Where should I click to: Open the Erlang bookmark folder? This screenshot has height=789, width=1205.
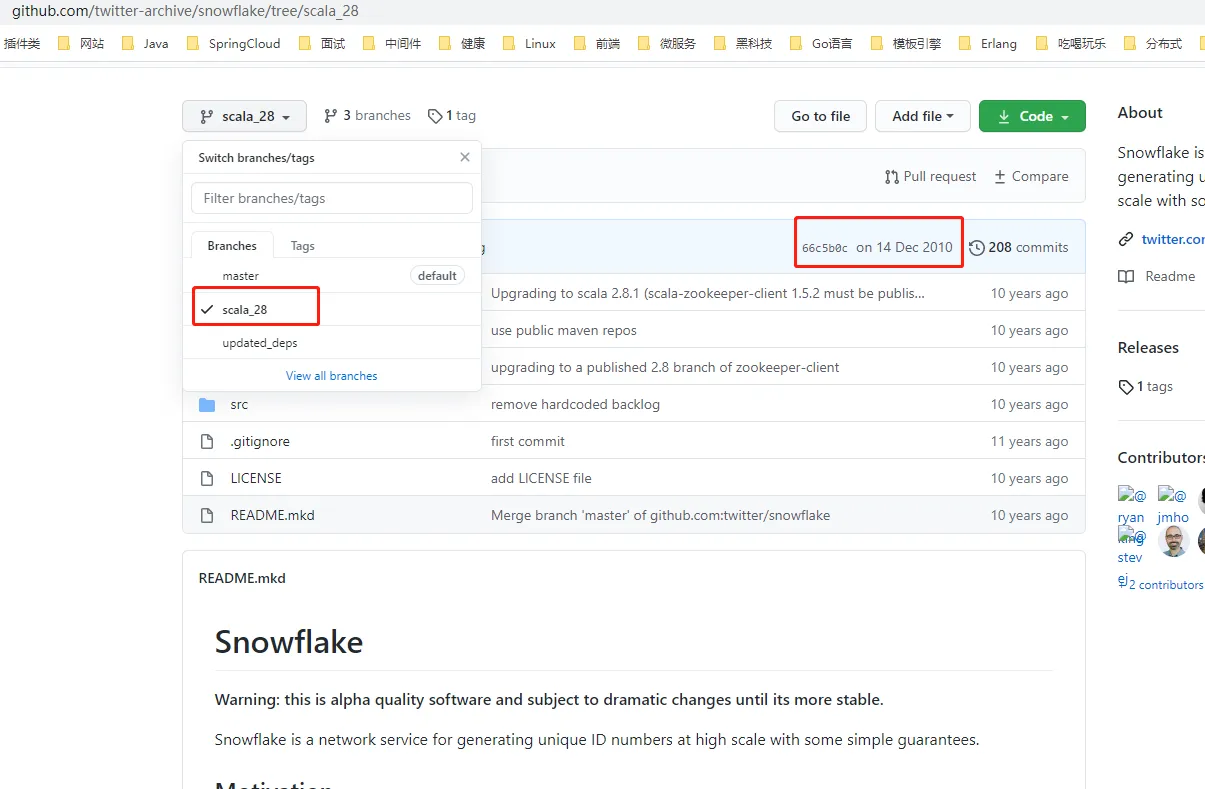click(x=987, y=43)
